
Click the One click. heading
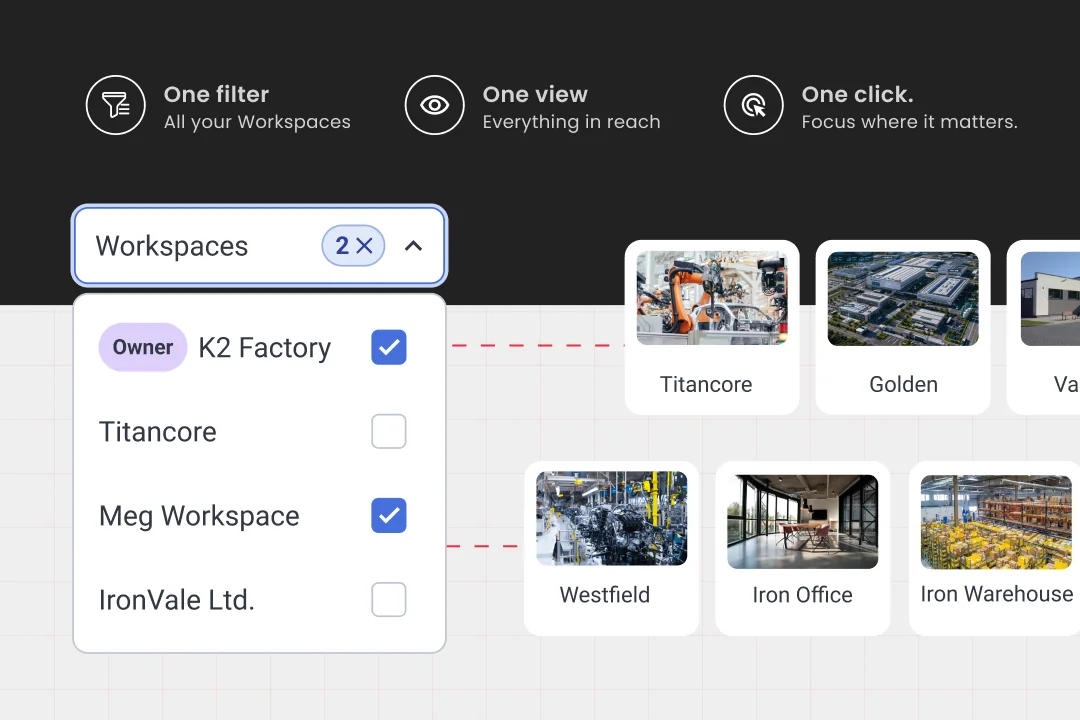pyautogui.click(x=858, y=94)
